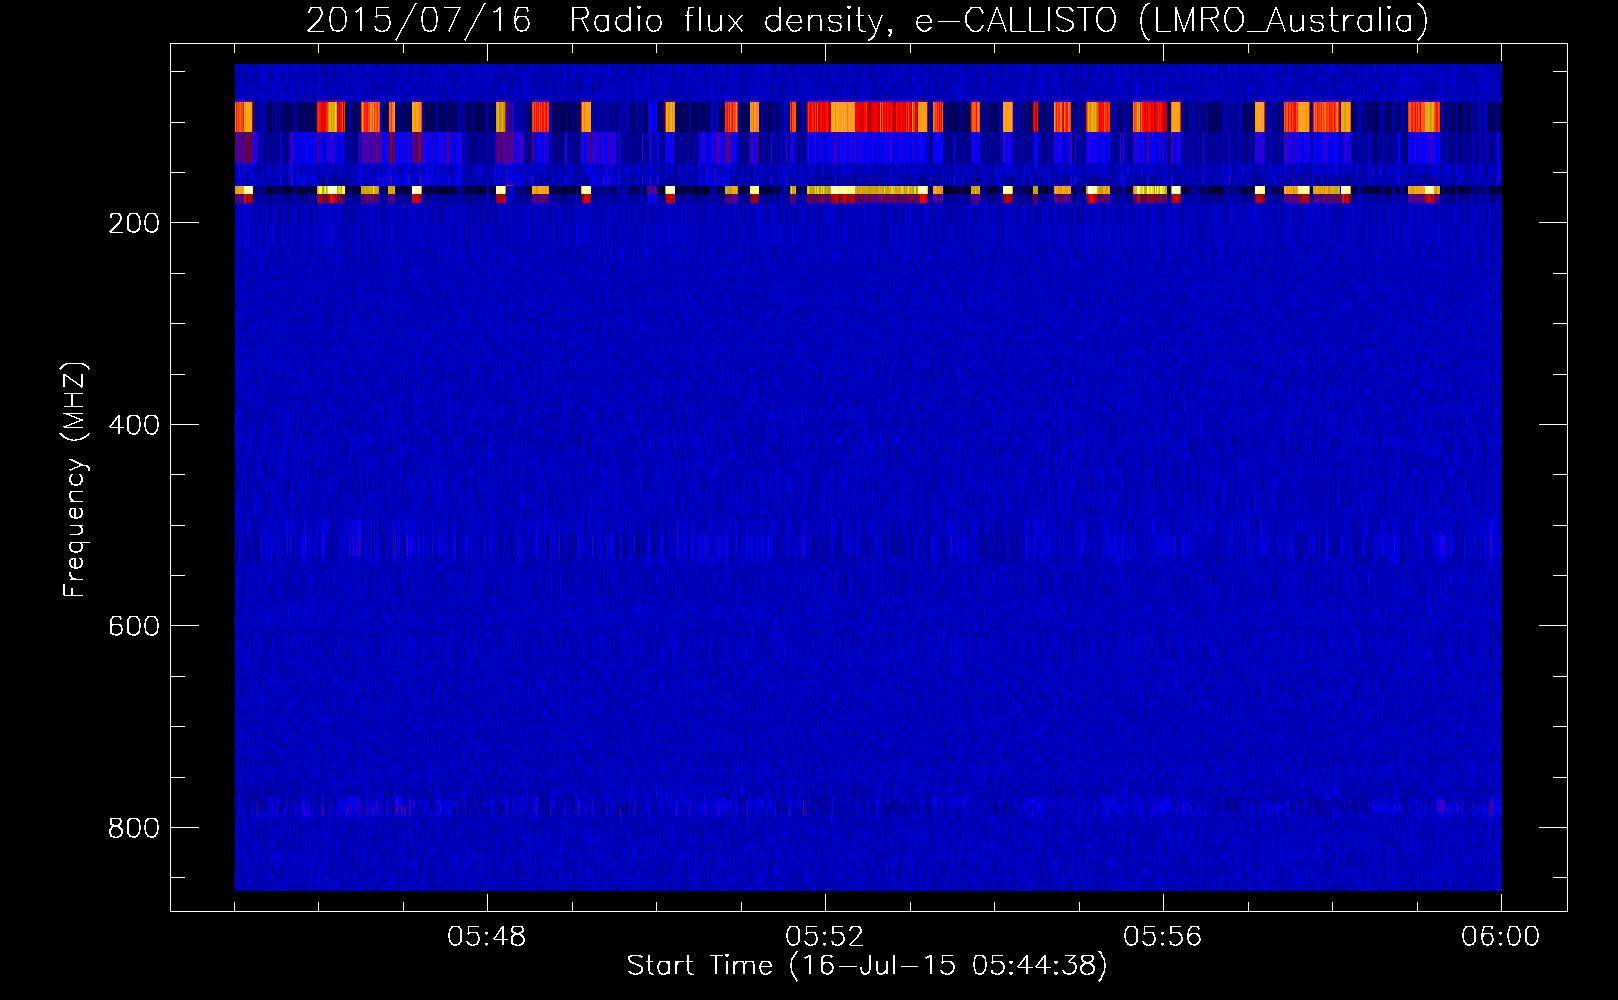Click the 05:52 time tick label

click(825, 937)
